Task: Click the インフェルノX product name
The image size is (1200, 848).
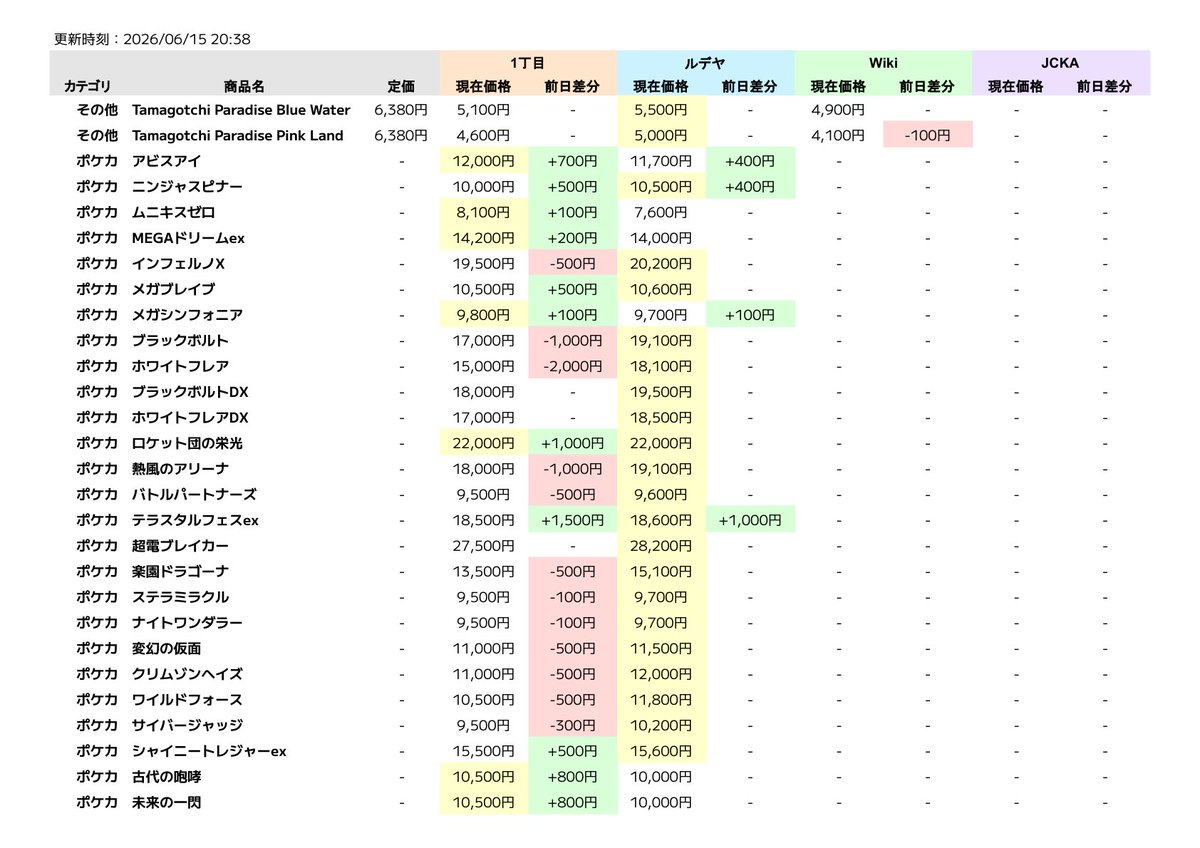Action: [x=179, y=264]
